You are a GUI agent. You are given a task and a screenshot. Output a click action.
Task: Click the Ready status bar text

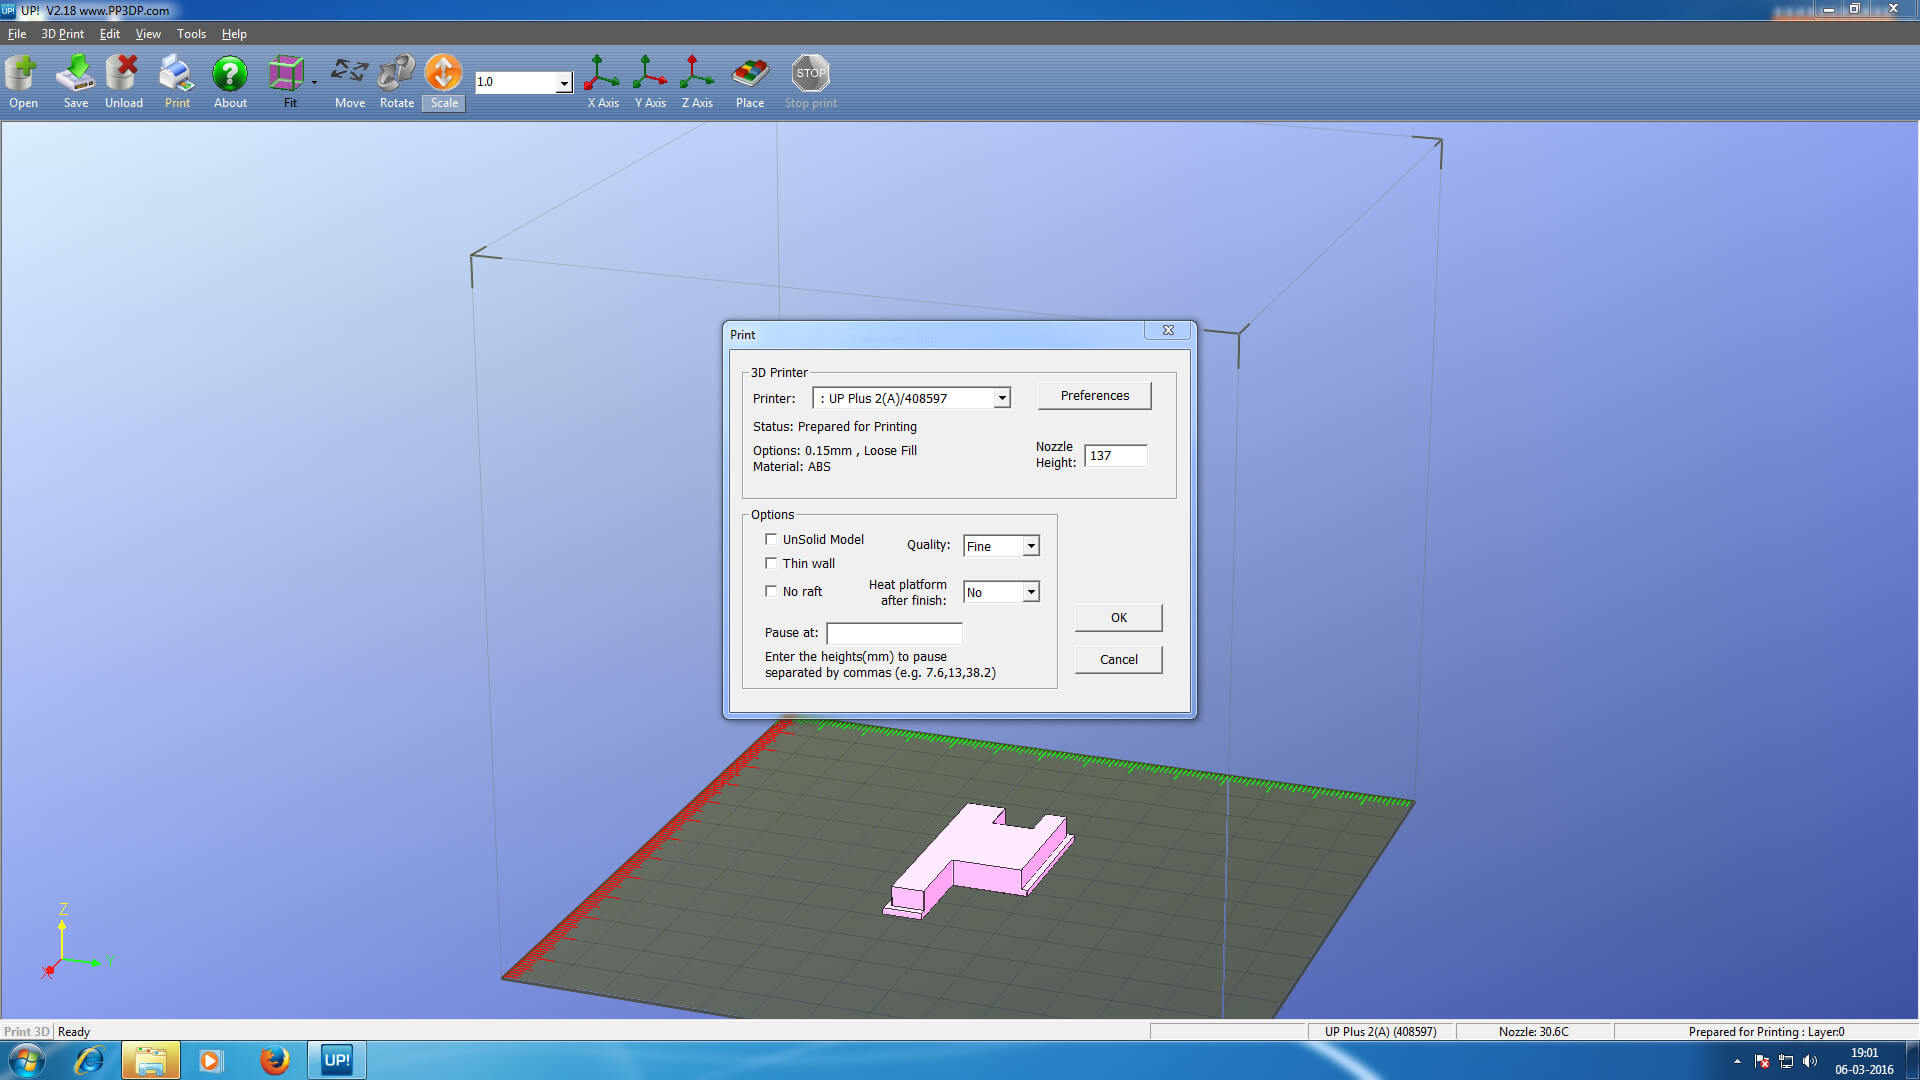click(74, 1032)
